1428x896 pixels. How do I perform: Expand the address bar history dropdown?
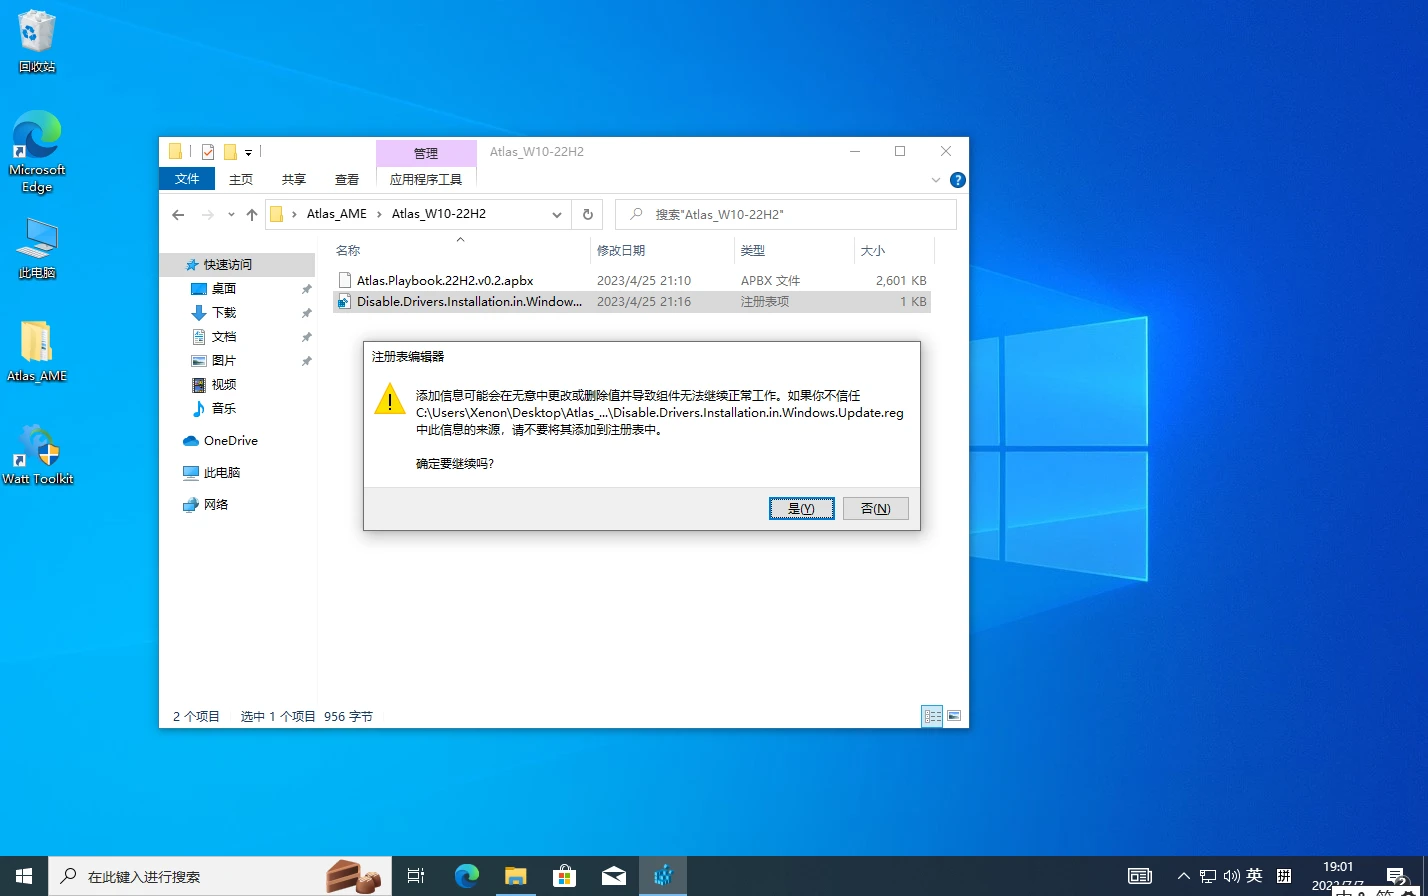[x=557, y=214]
